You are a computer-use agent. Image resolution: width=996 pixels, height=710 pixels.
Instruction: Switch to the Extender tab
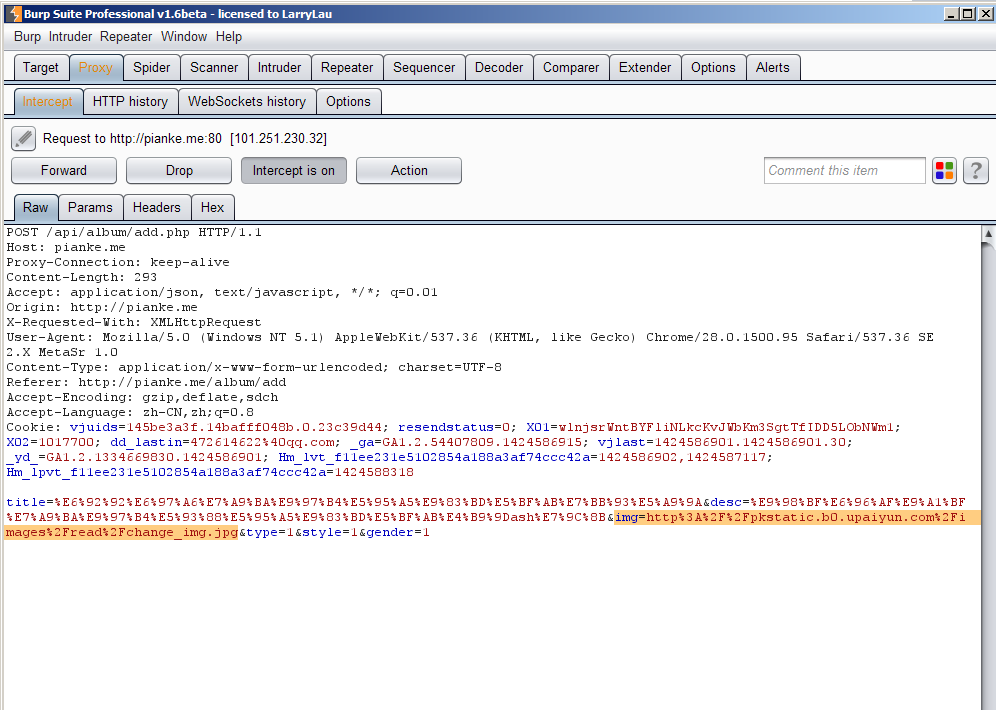tap(645, 67)
